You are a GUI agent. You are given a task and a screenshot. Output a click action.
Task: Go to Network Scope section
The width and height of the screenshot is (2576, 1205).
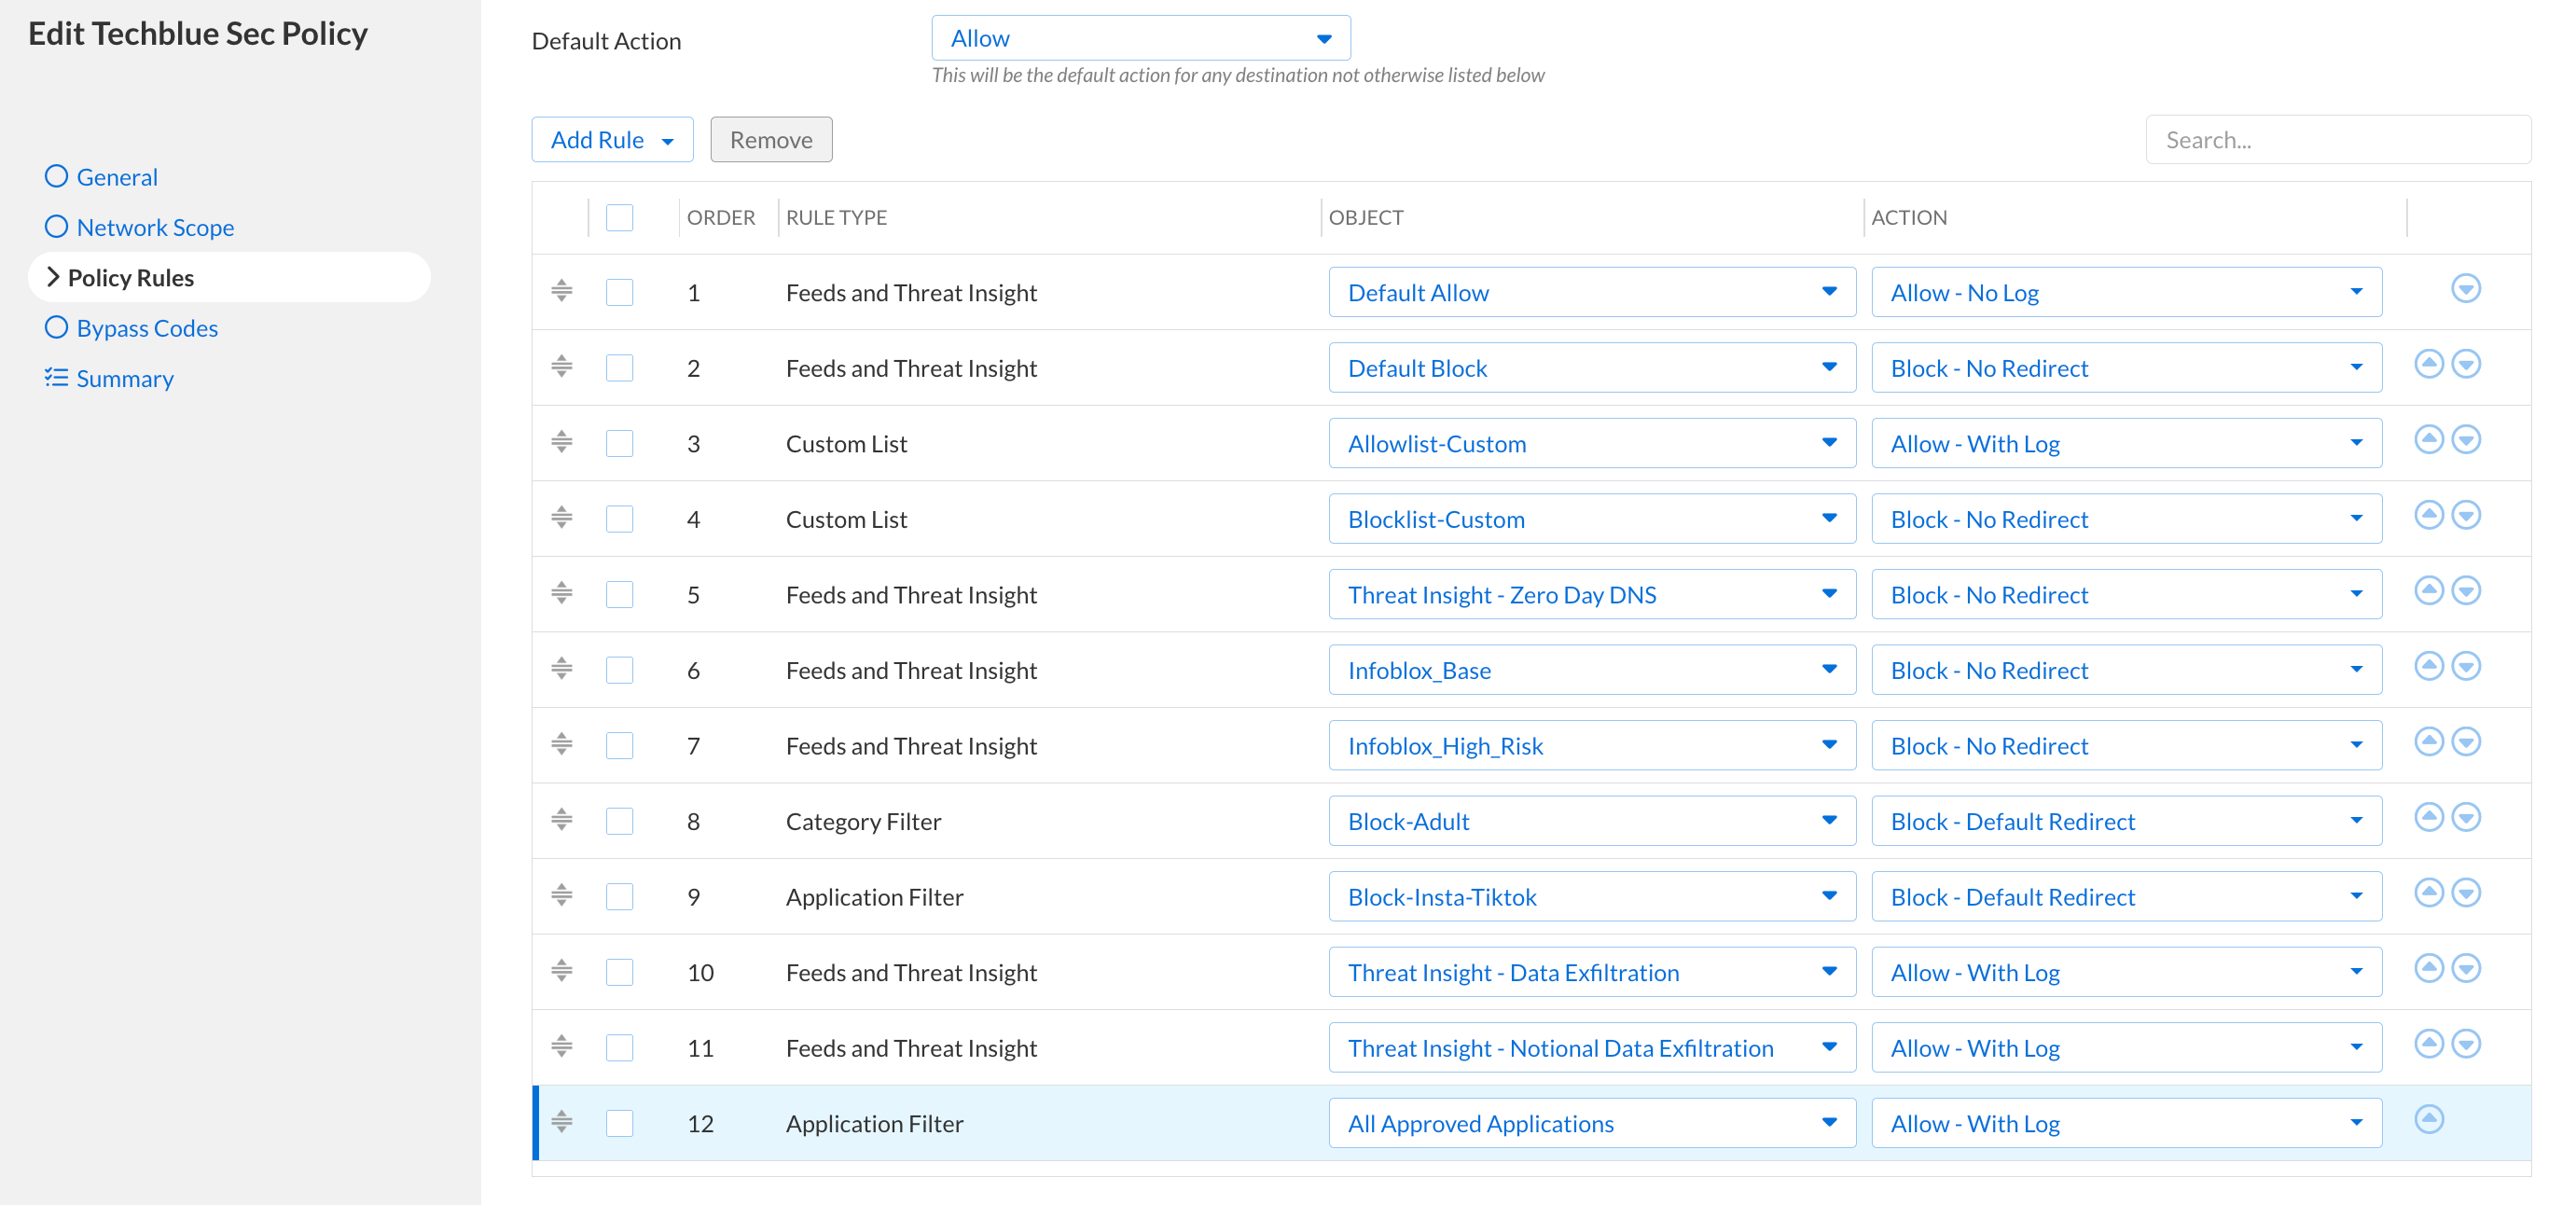click(x=155, y=227)
